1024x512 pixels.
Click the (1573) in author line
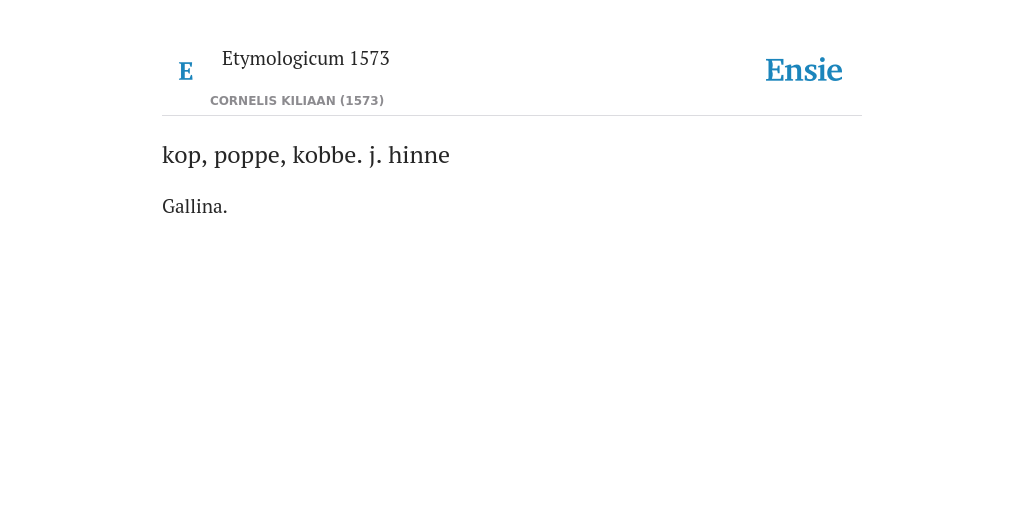(362, 101)
